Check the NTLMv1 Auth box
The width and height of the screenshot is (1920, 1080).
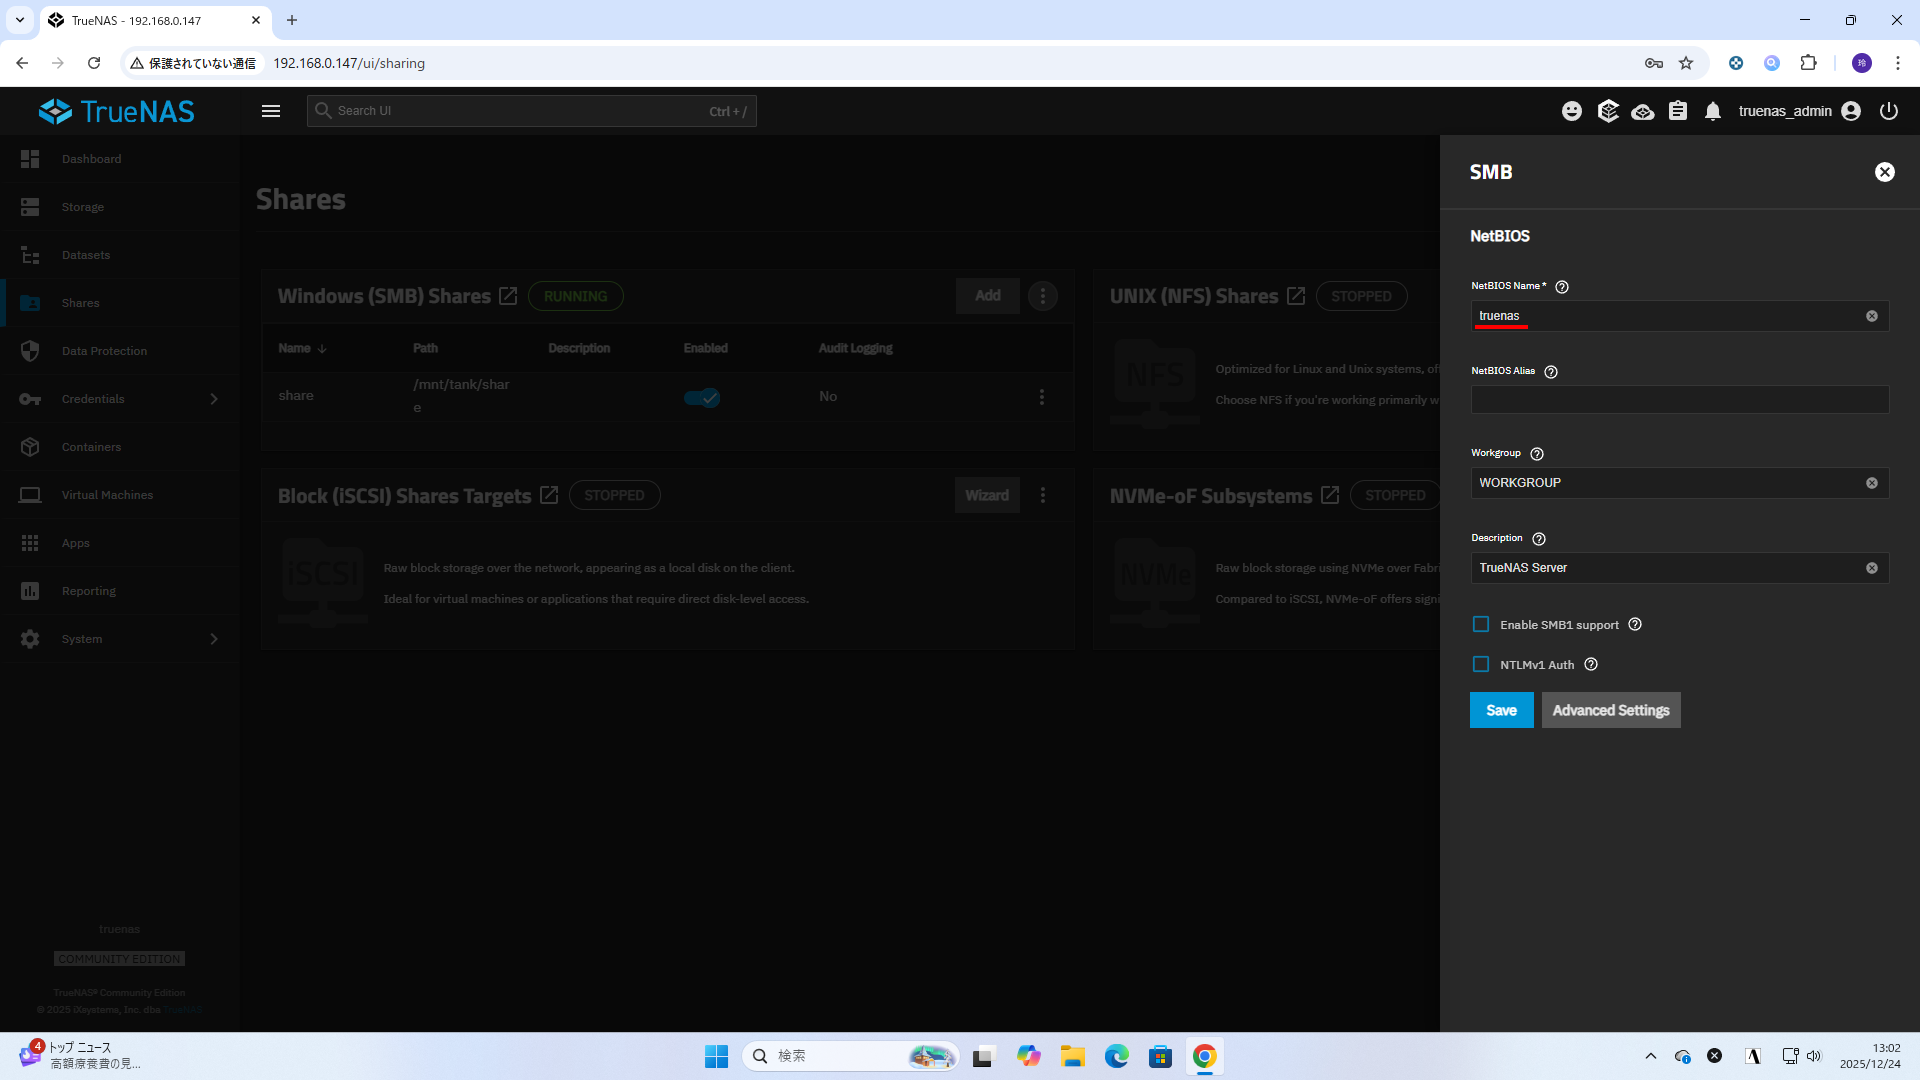[x=1481, y=664]
